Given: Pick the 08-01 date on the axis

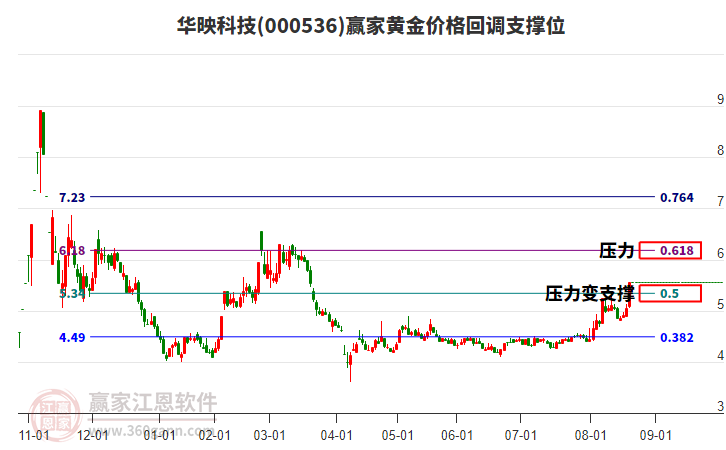Looking at the screenshot, I should coord(590,436).
